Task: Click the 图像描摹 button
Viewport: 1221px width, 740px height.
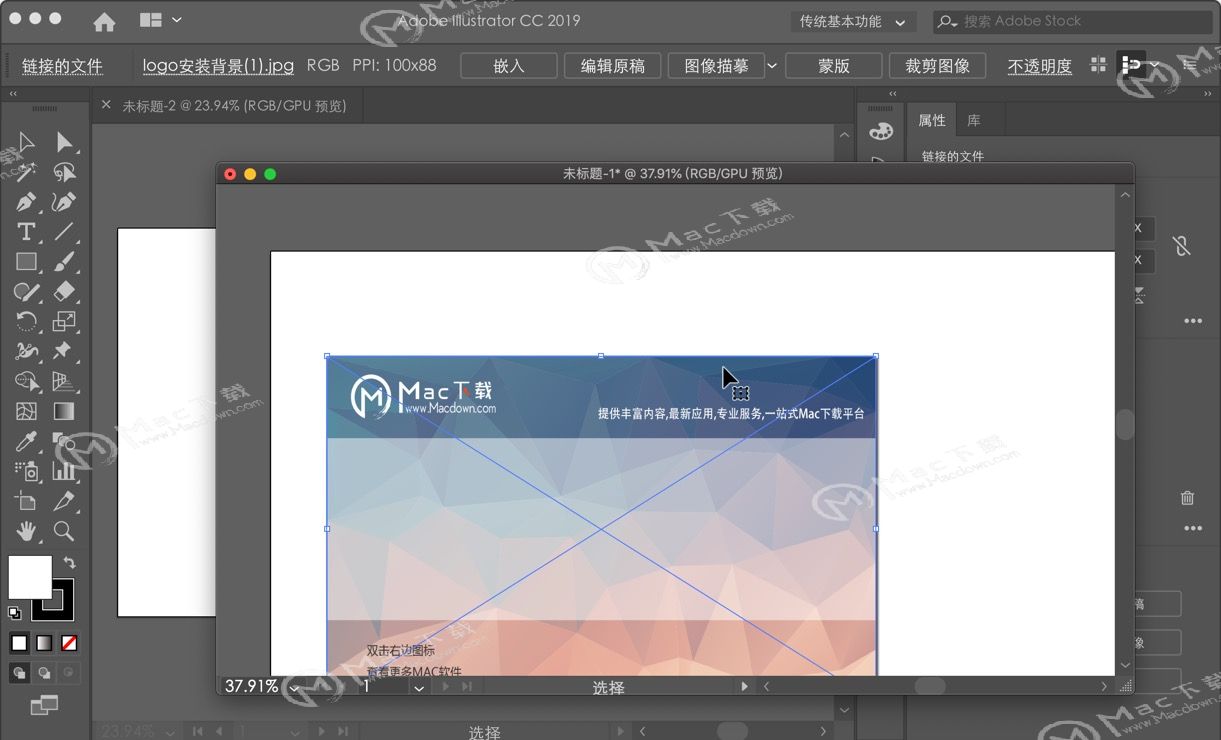Action: tap(716, 66)
